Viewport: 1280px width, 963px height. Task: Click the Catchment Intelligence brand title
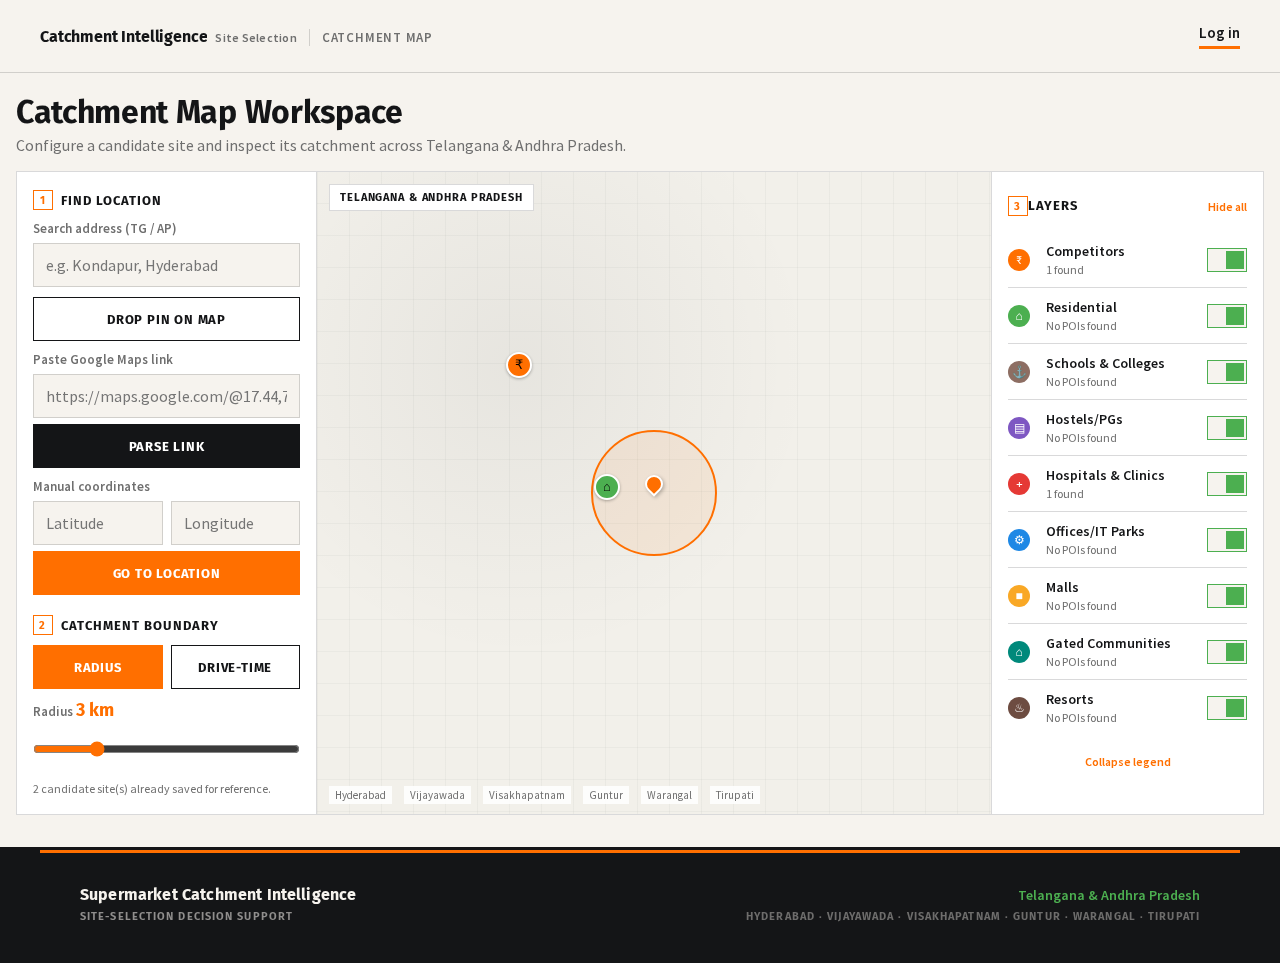click(124, 37)
